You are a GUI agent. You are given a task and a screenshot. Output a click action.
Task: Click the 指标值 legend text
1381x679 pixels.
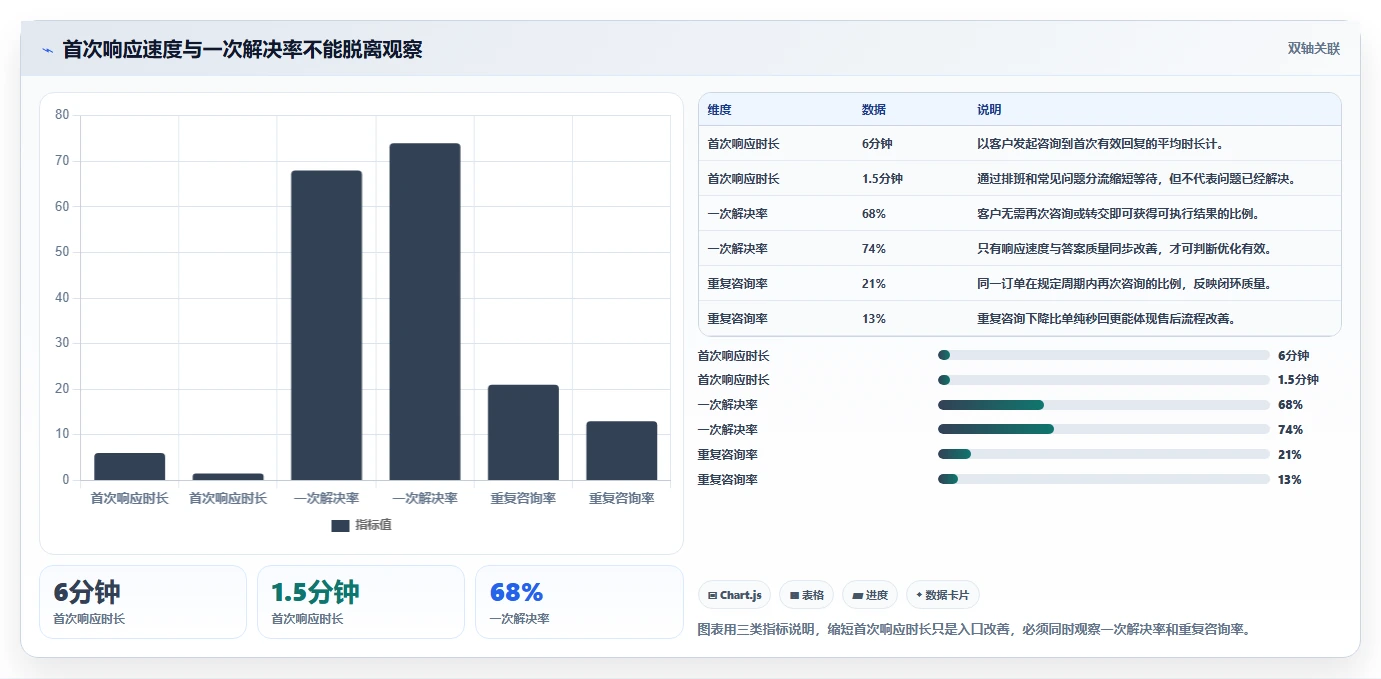point(373,525)
